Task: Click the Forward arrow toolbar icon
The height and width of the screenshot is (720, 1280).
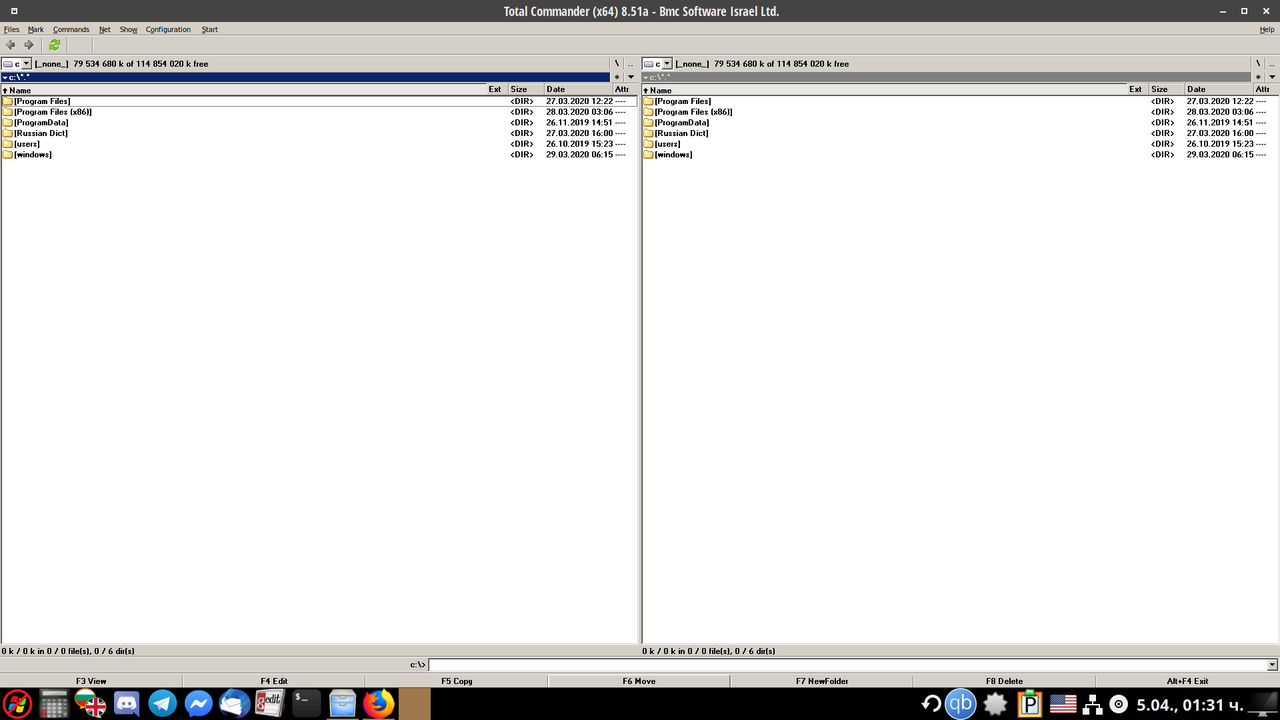Action: click(x=29, y=45)
